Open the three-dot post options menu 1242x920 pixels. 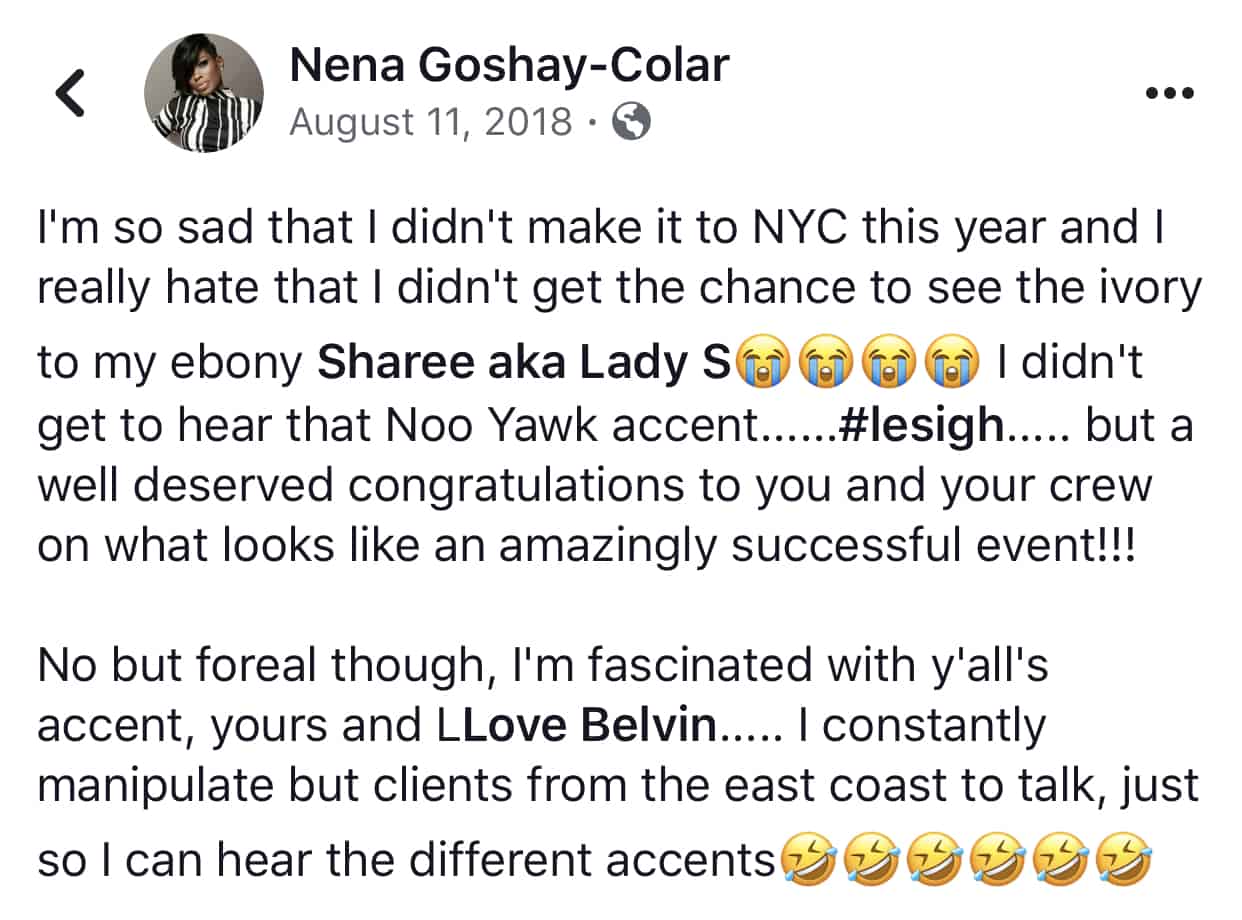1169,94
